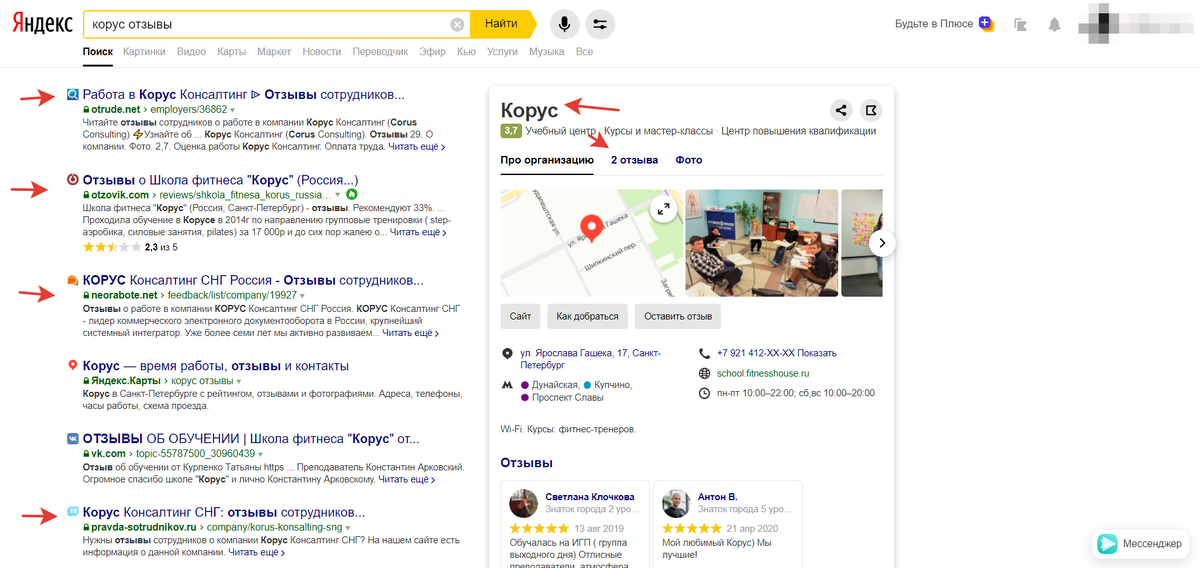Click the Plus badge icon

(987, 23)
